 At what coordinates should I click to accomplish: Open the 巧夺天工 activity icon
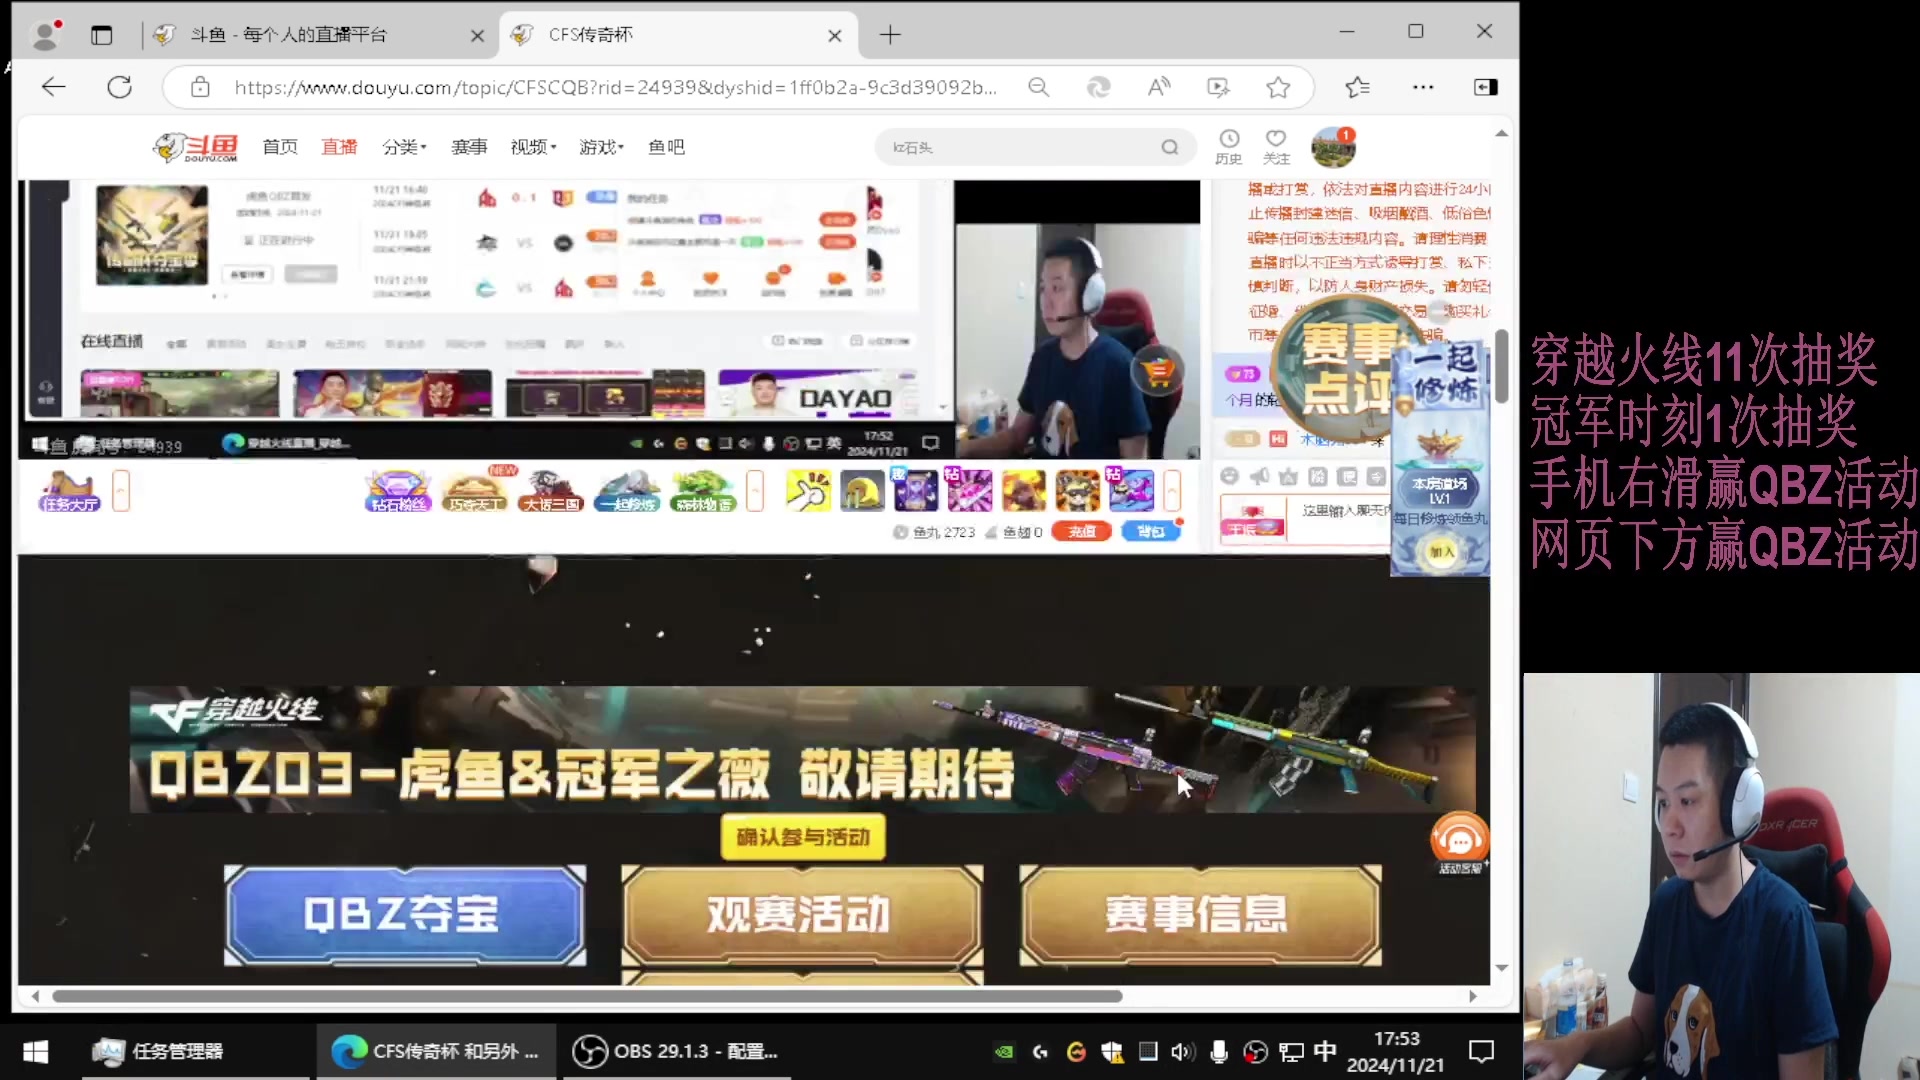click(474, 491)
